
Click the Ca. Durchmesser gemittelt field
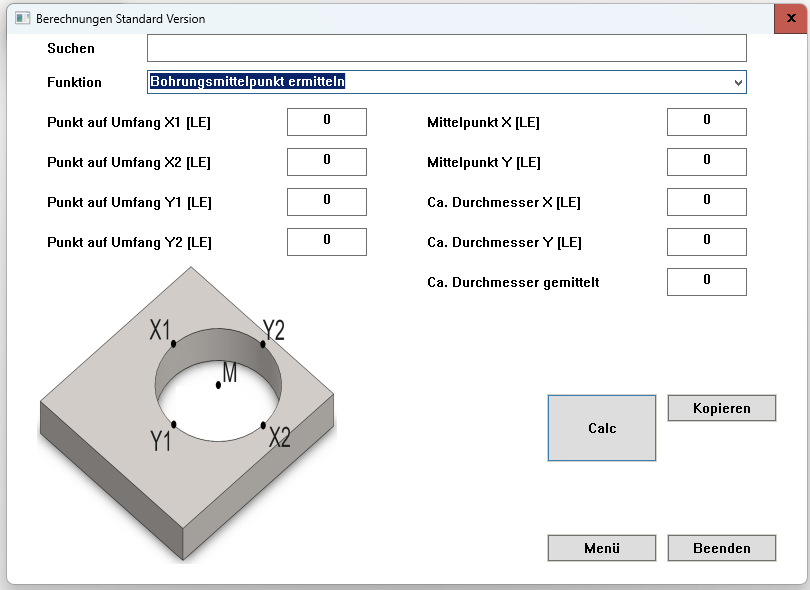[x=706, y=282]
